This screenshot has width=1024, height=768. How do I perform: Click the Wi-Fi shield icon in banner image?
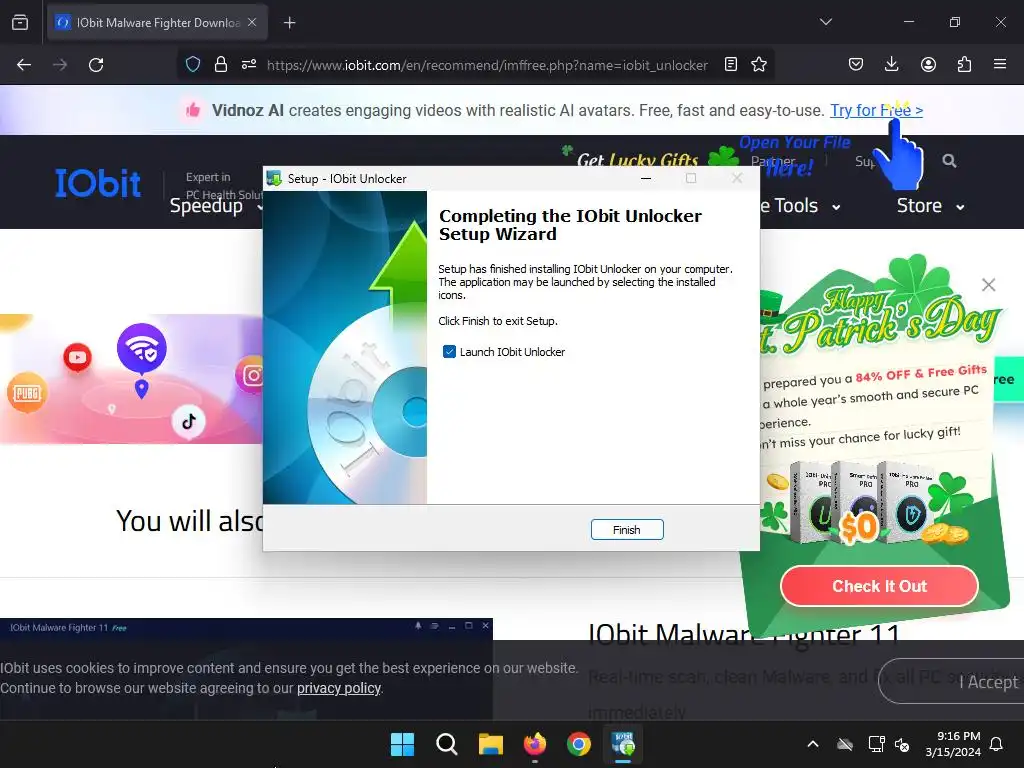[142, 347]
